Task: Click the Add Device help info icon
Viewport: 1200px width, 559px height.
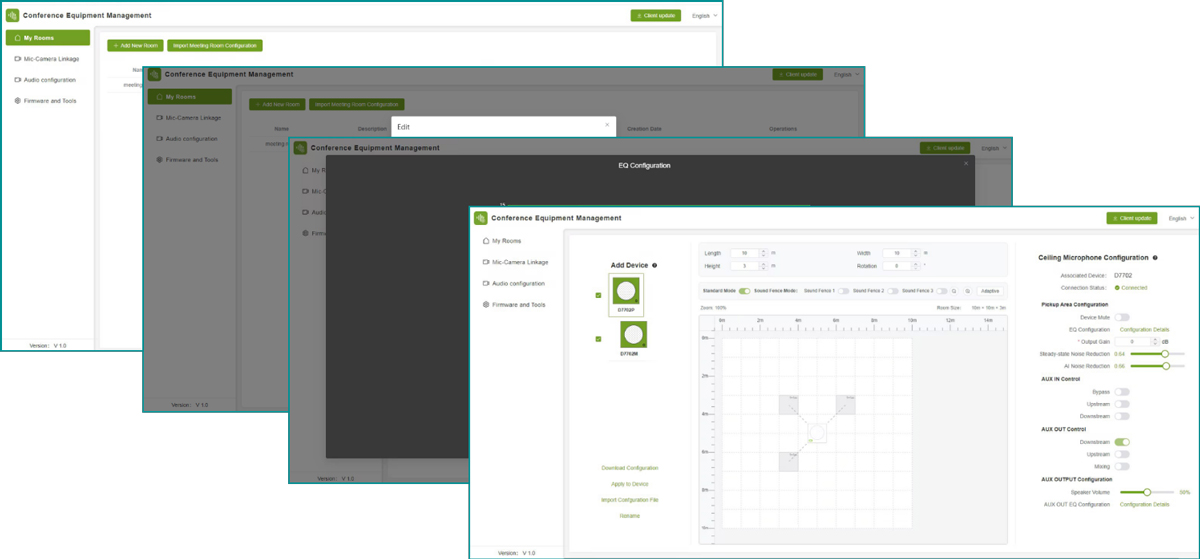Action: tap(654, 265)
